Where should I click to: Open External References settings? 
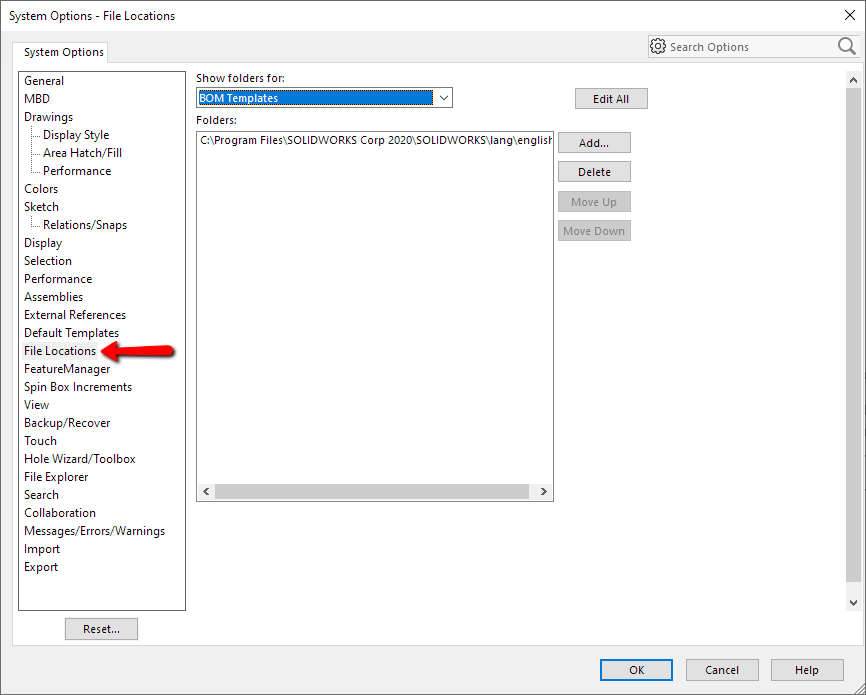click(x=75, y=315)
